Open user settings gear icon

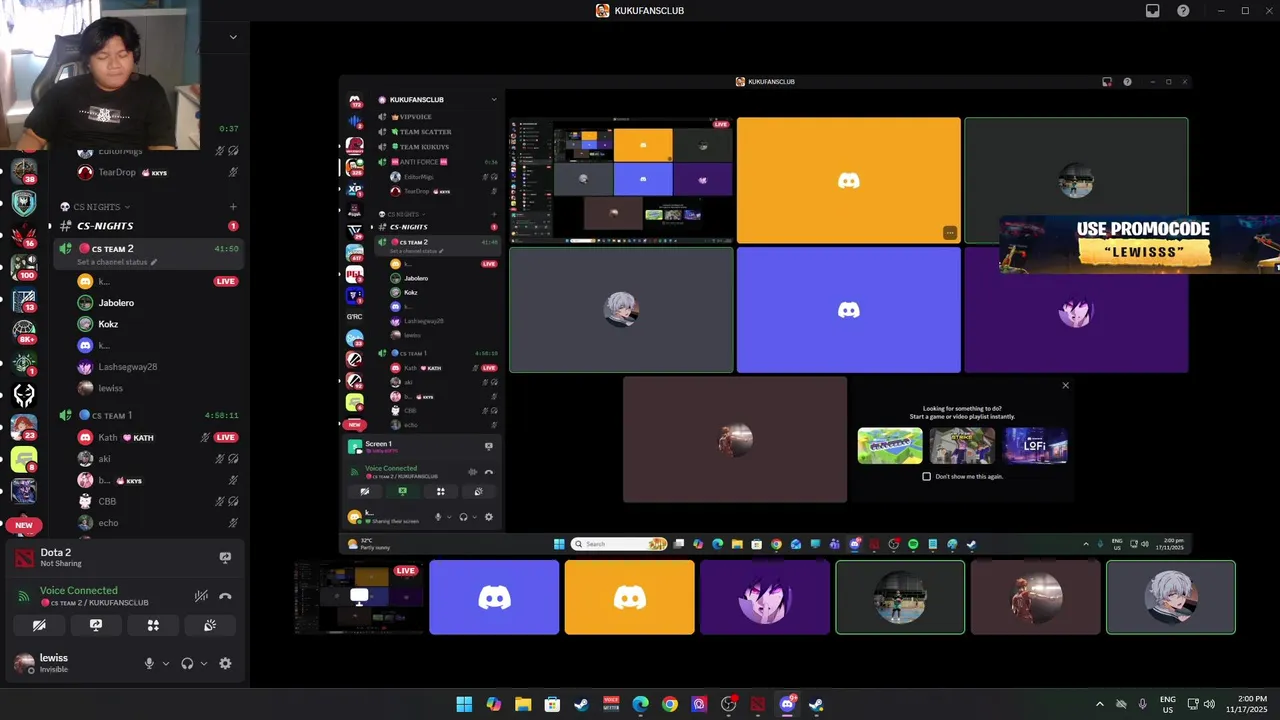pos(225,663)
